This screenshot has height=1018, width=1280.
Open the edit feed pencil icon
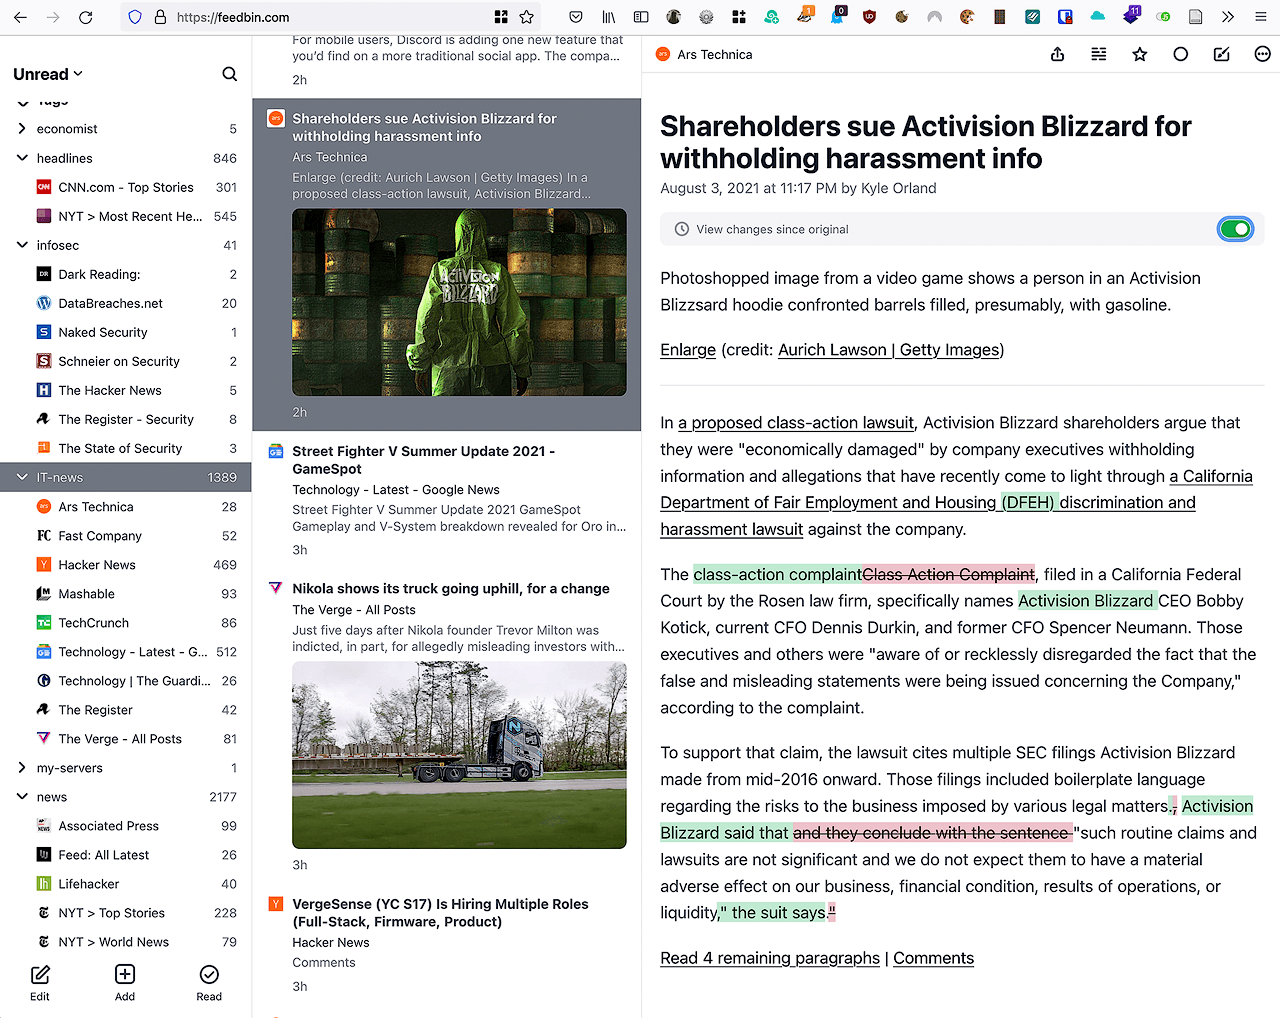click(1221, 55)
